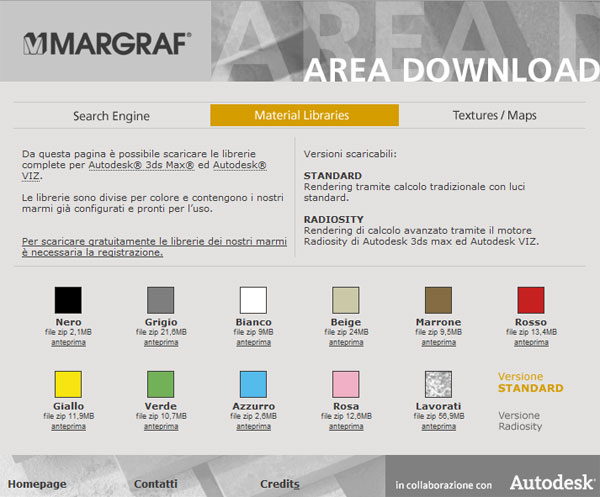Pick the Beige color swatch
This screenshot has width=600, height=497.
346,300
